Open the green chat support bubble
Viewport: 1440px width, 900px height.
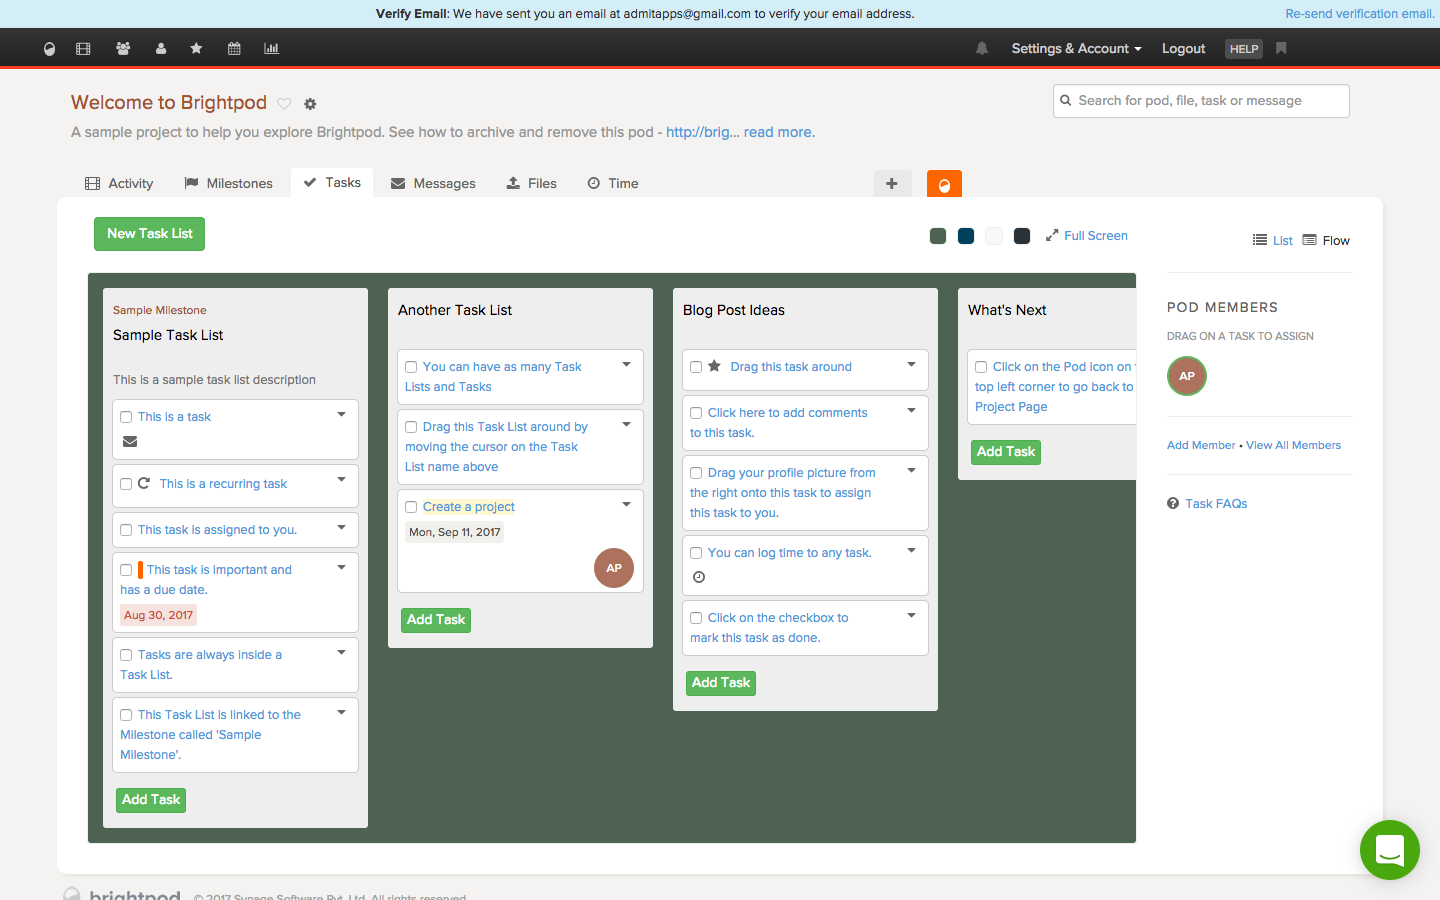click(x=1390, y=850)
